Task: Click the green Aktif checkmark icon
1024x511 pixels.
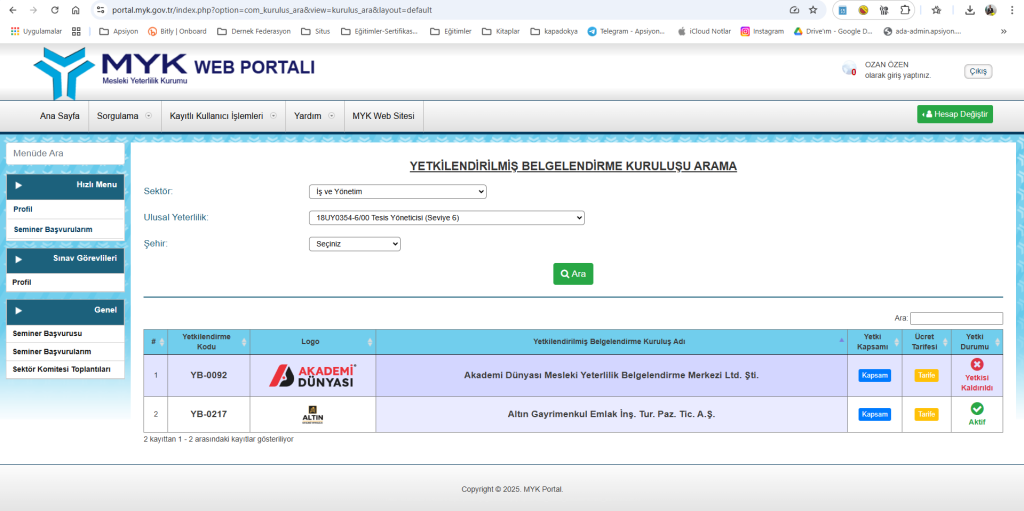Action: (x=977, y=408)
